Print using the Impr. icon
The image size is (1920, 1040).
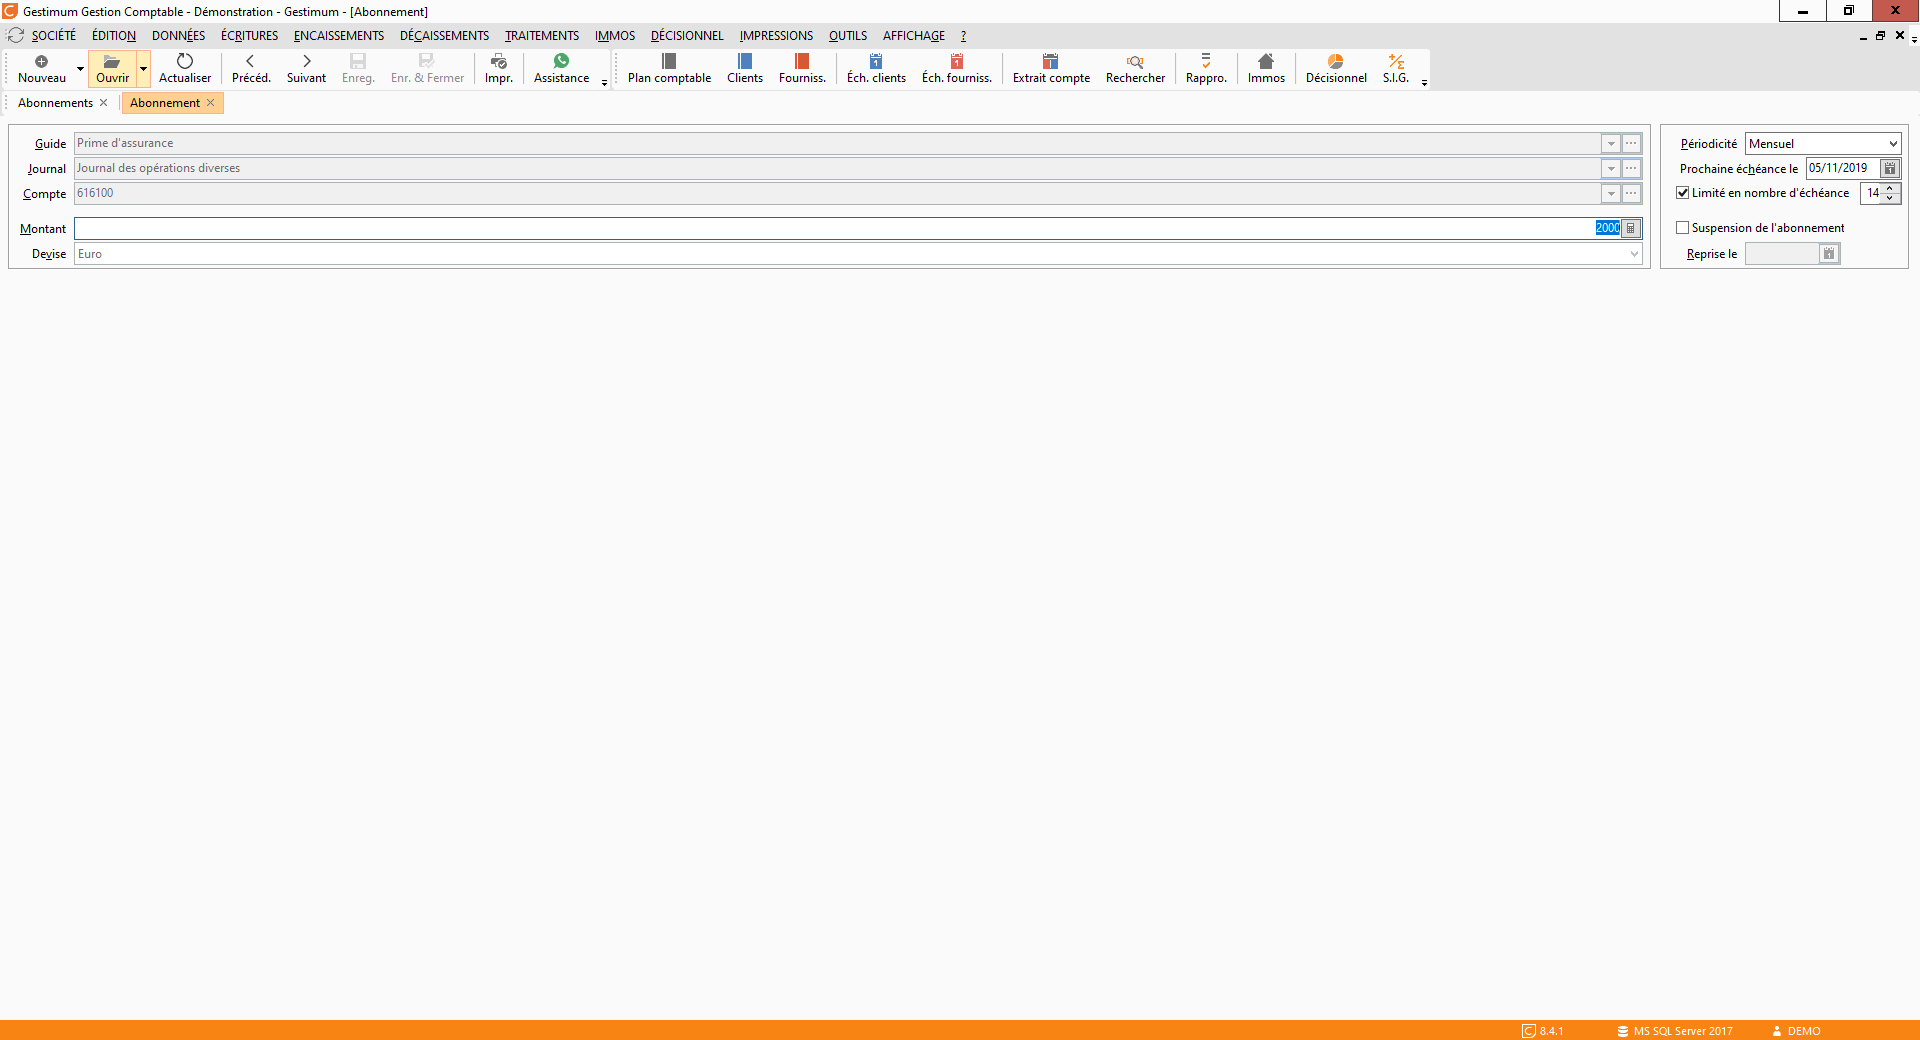pyautogui.click(x=499, y=62)
